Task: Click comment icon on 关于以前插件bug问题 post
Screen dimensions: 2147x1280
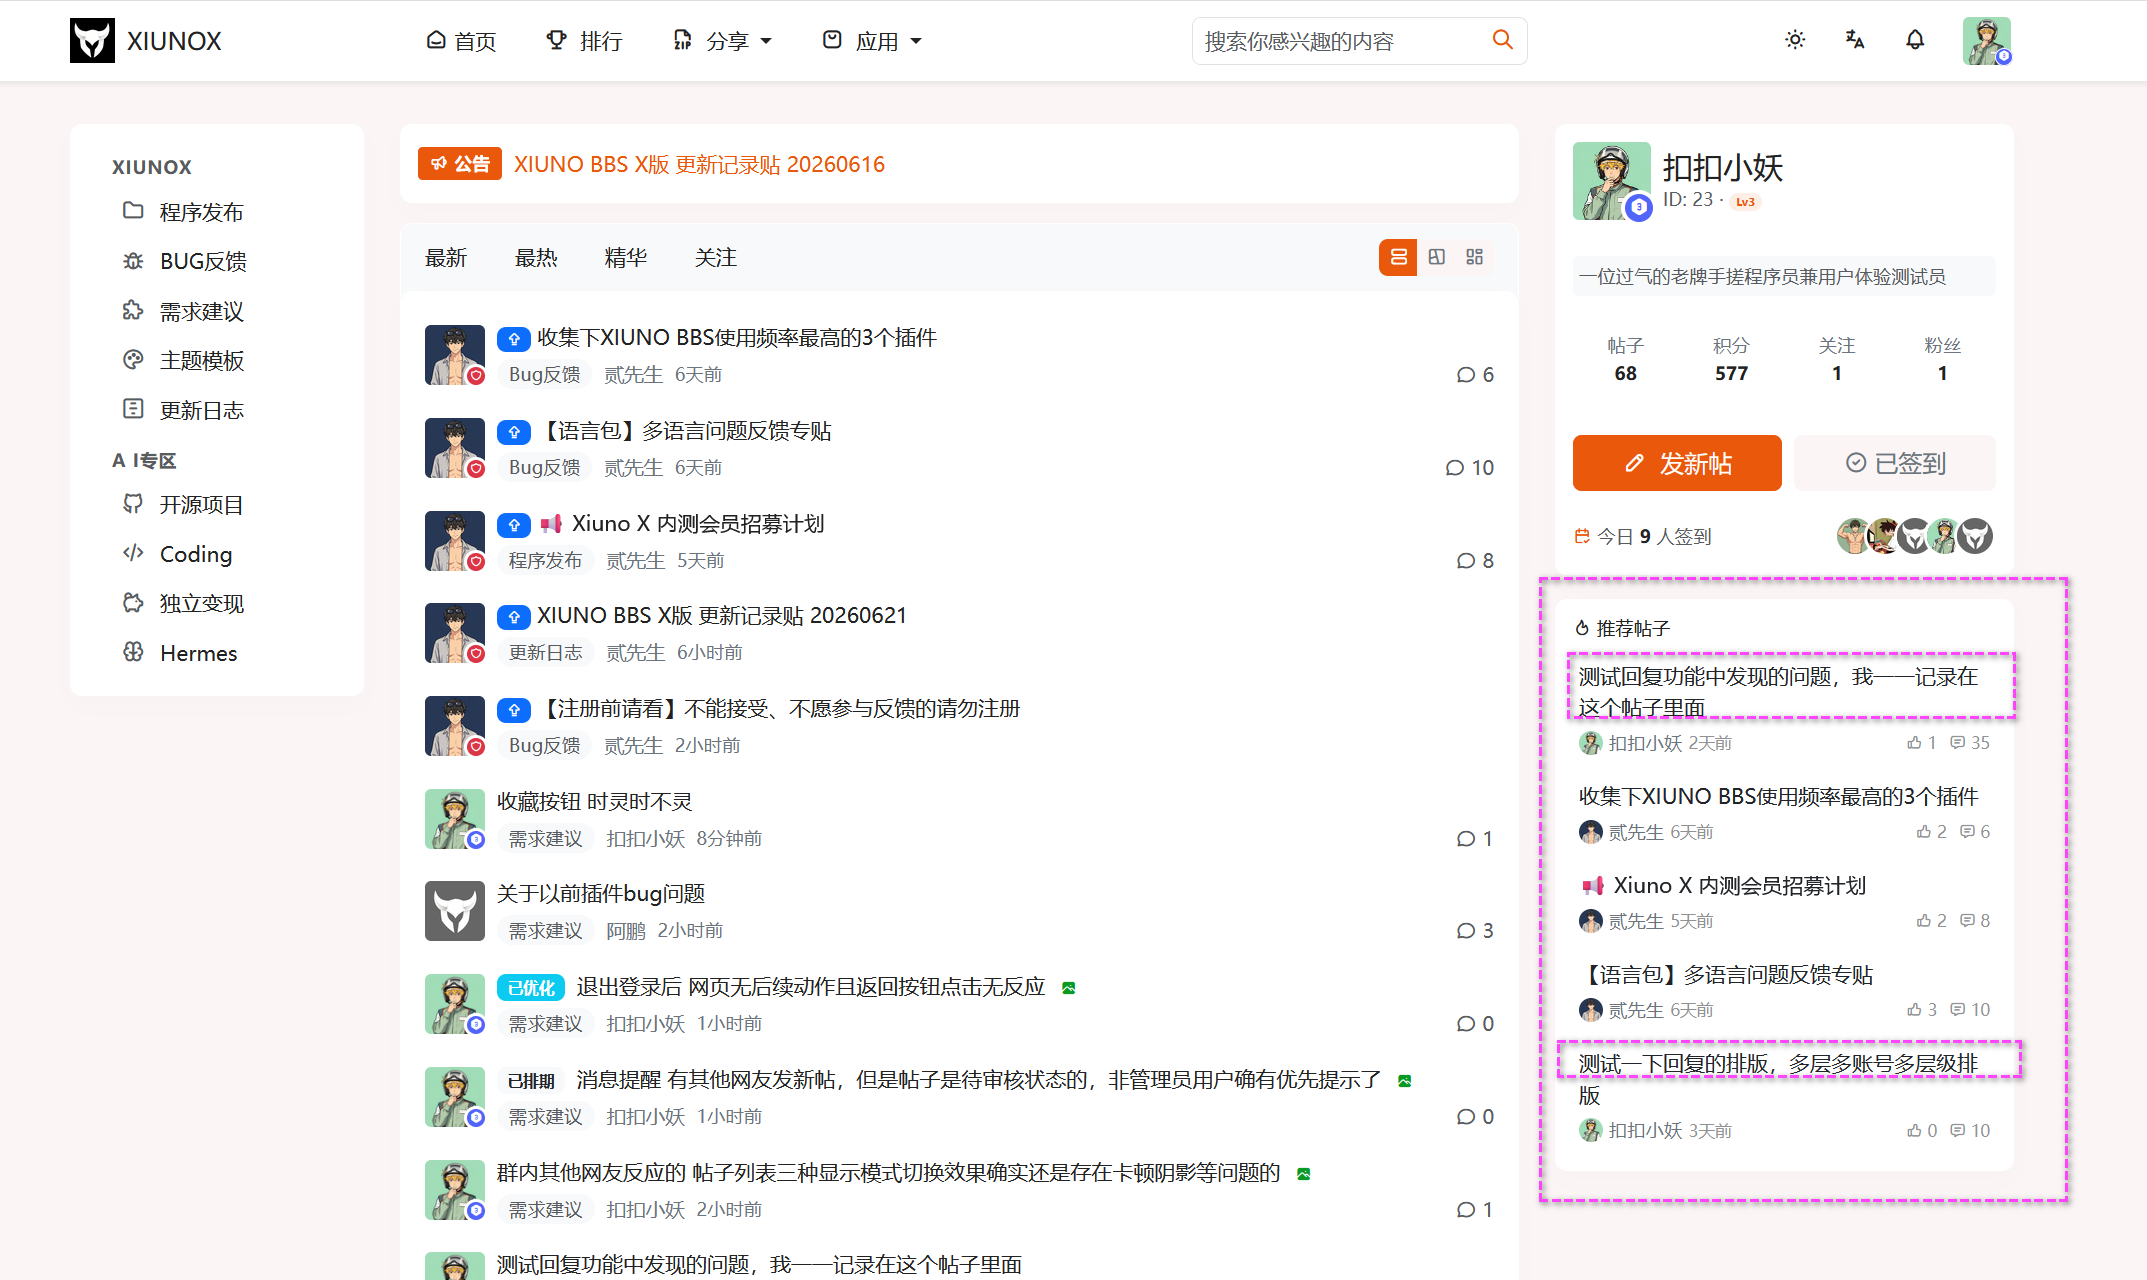Action: [x=1466, y=931]
